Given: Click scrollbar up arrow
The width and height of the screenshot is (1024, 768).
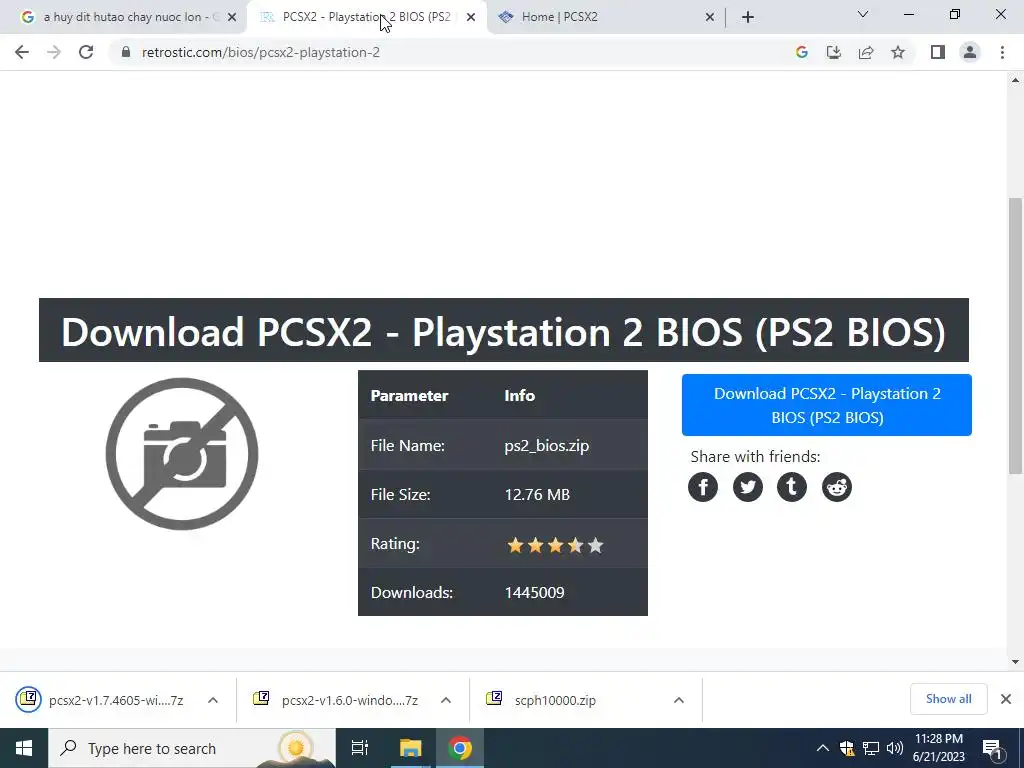Looking at the screenshot, I should (x=1016, y=80).
